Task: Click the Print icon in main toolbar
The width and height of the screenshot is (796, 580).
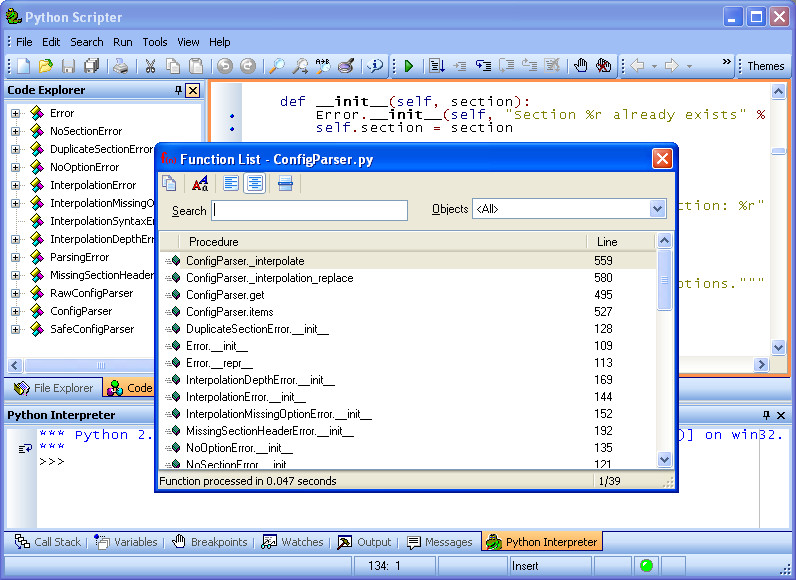Action: (120, 66)
